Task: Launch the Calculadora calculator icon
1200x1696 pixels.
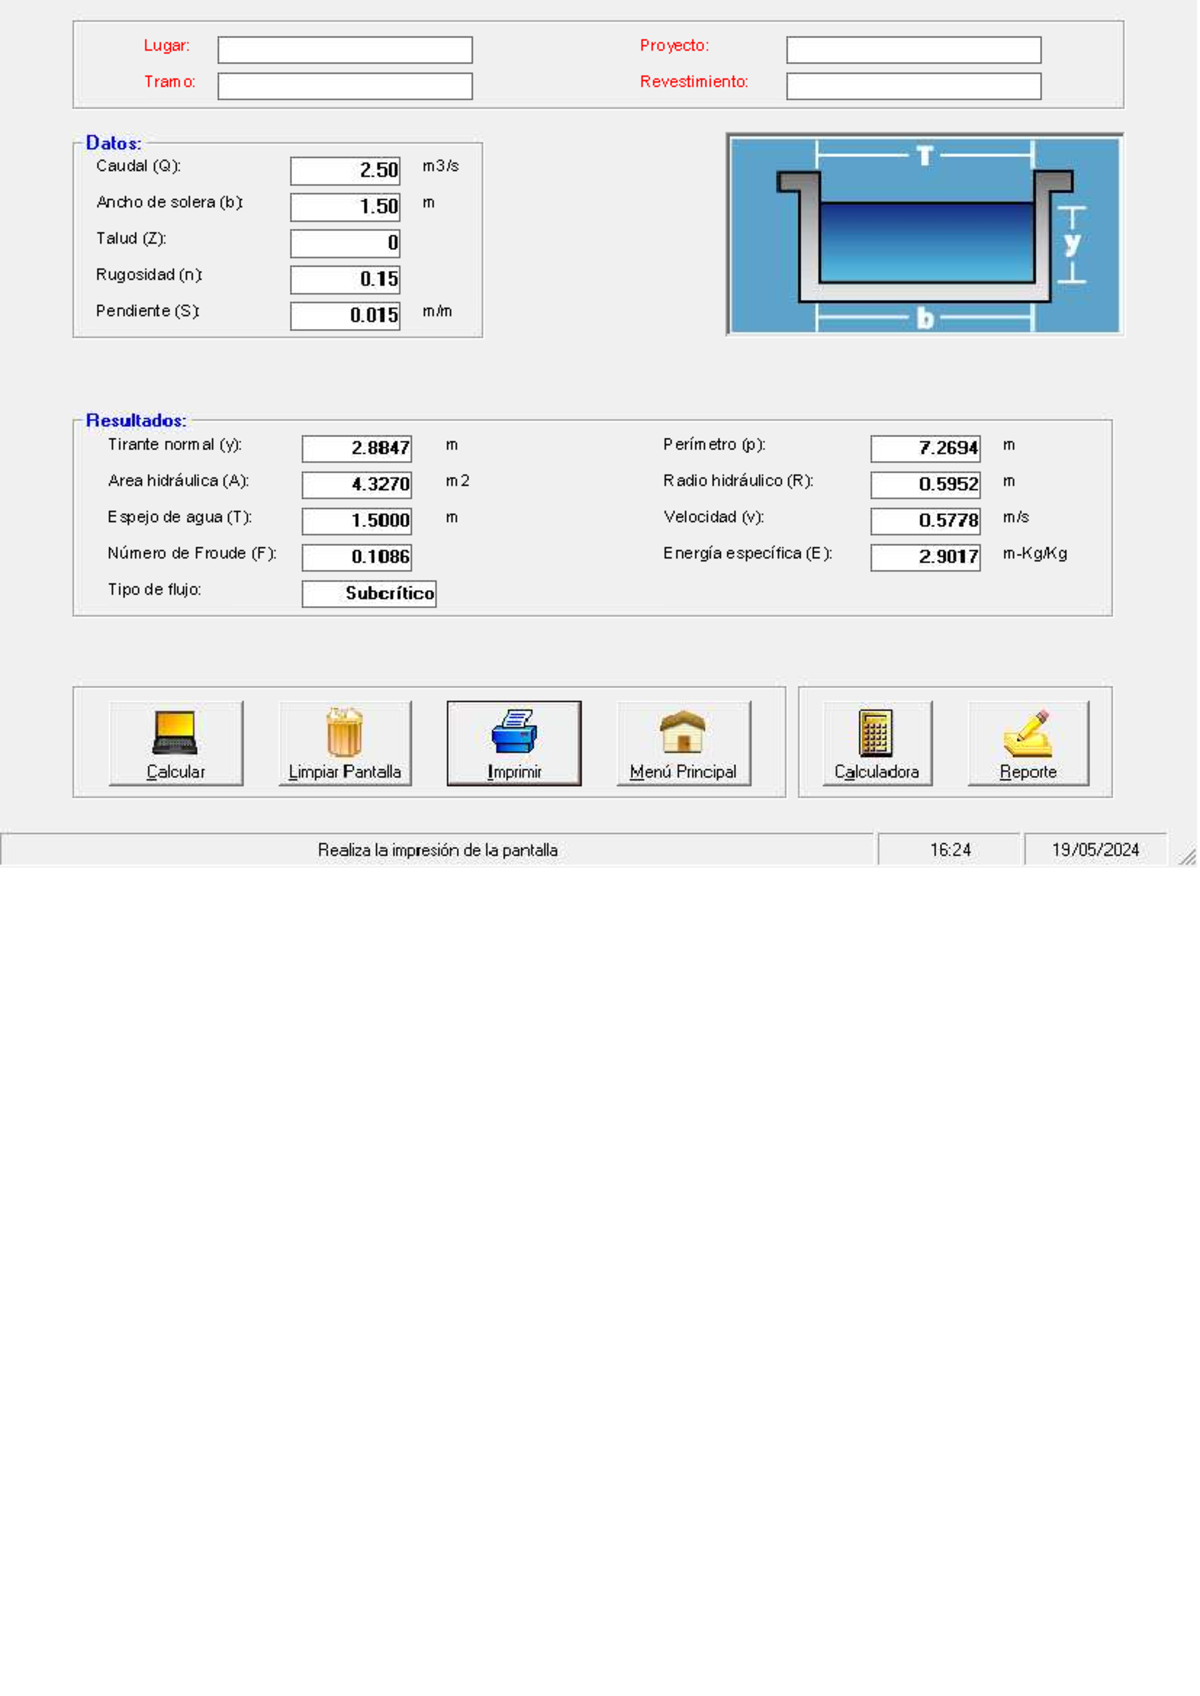Action: click(x=876, y=733)
